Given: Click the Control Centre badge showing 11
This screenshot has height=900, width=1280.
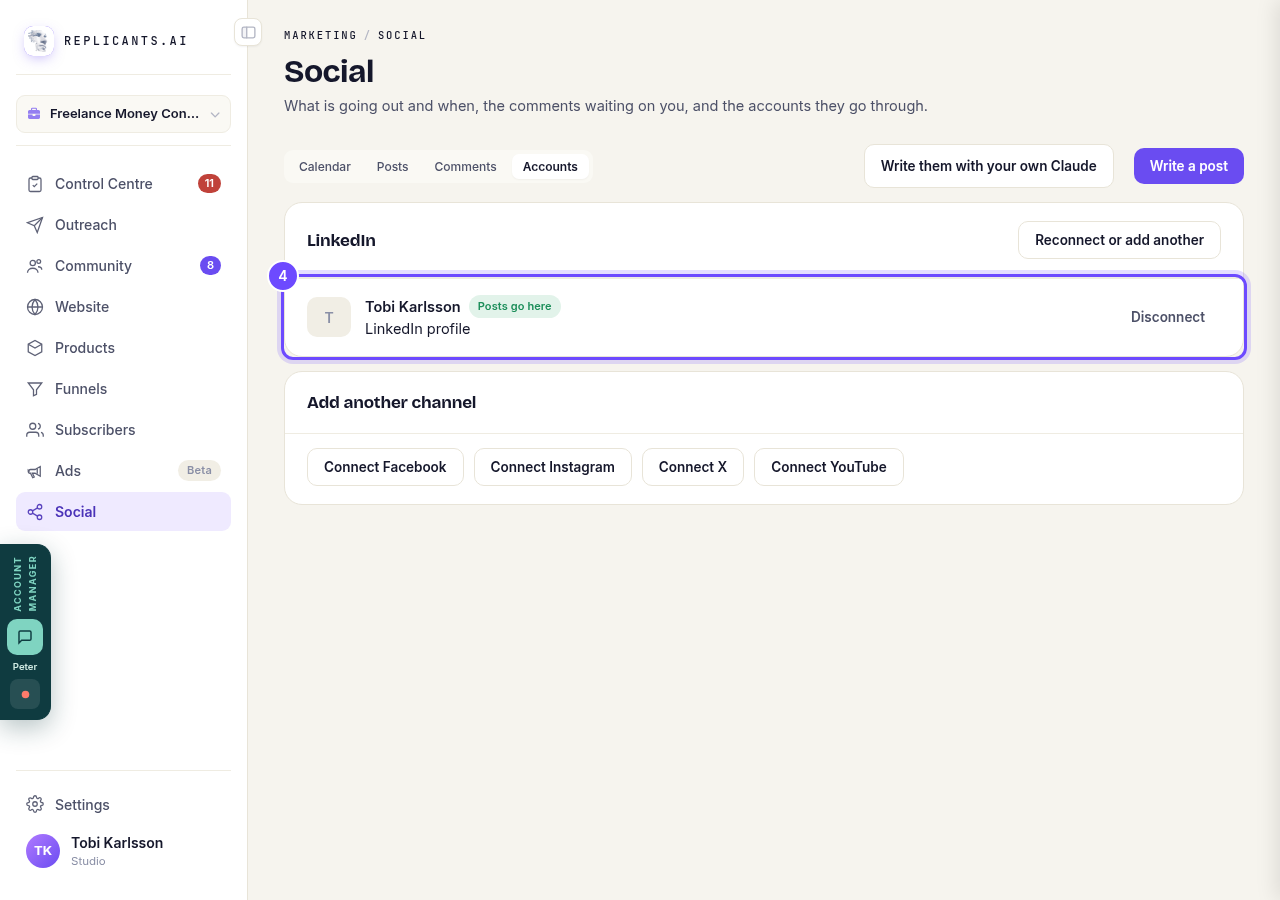Looking at the screenshot, I should click(209, 184).
